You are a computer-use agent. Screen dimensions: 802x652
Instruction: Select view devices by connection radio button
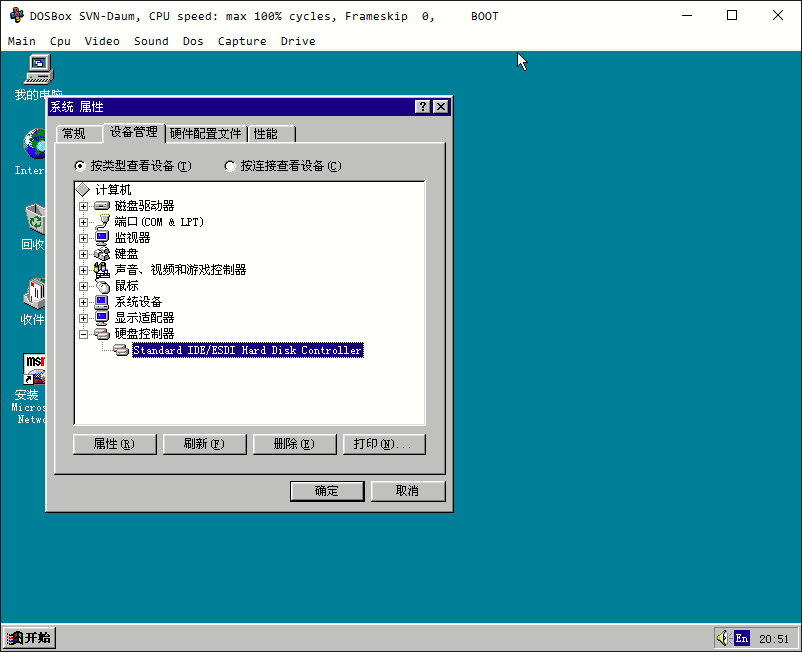coord(230,166)
